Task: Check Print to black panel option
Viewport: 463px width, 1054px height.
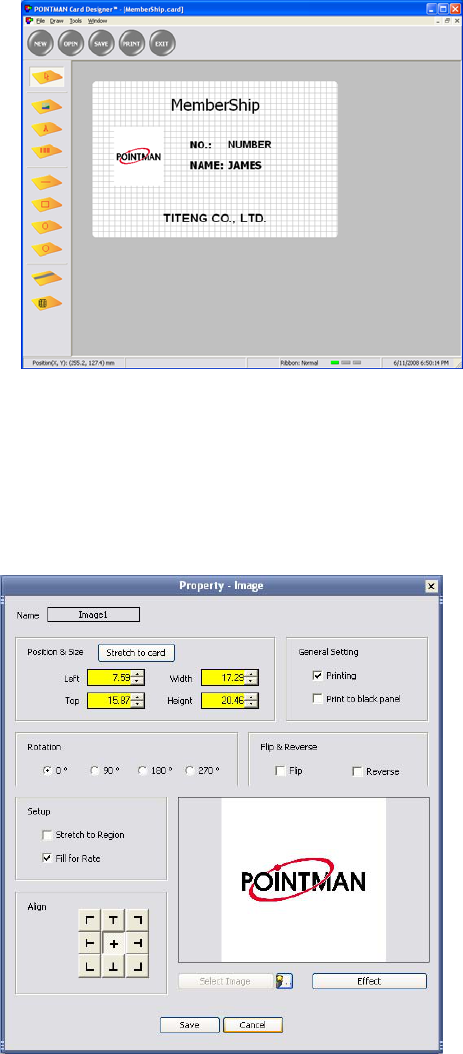Action: click(x=318, y=698)
